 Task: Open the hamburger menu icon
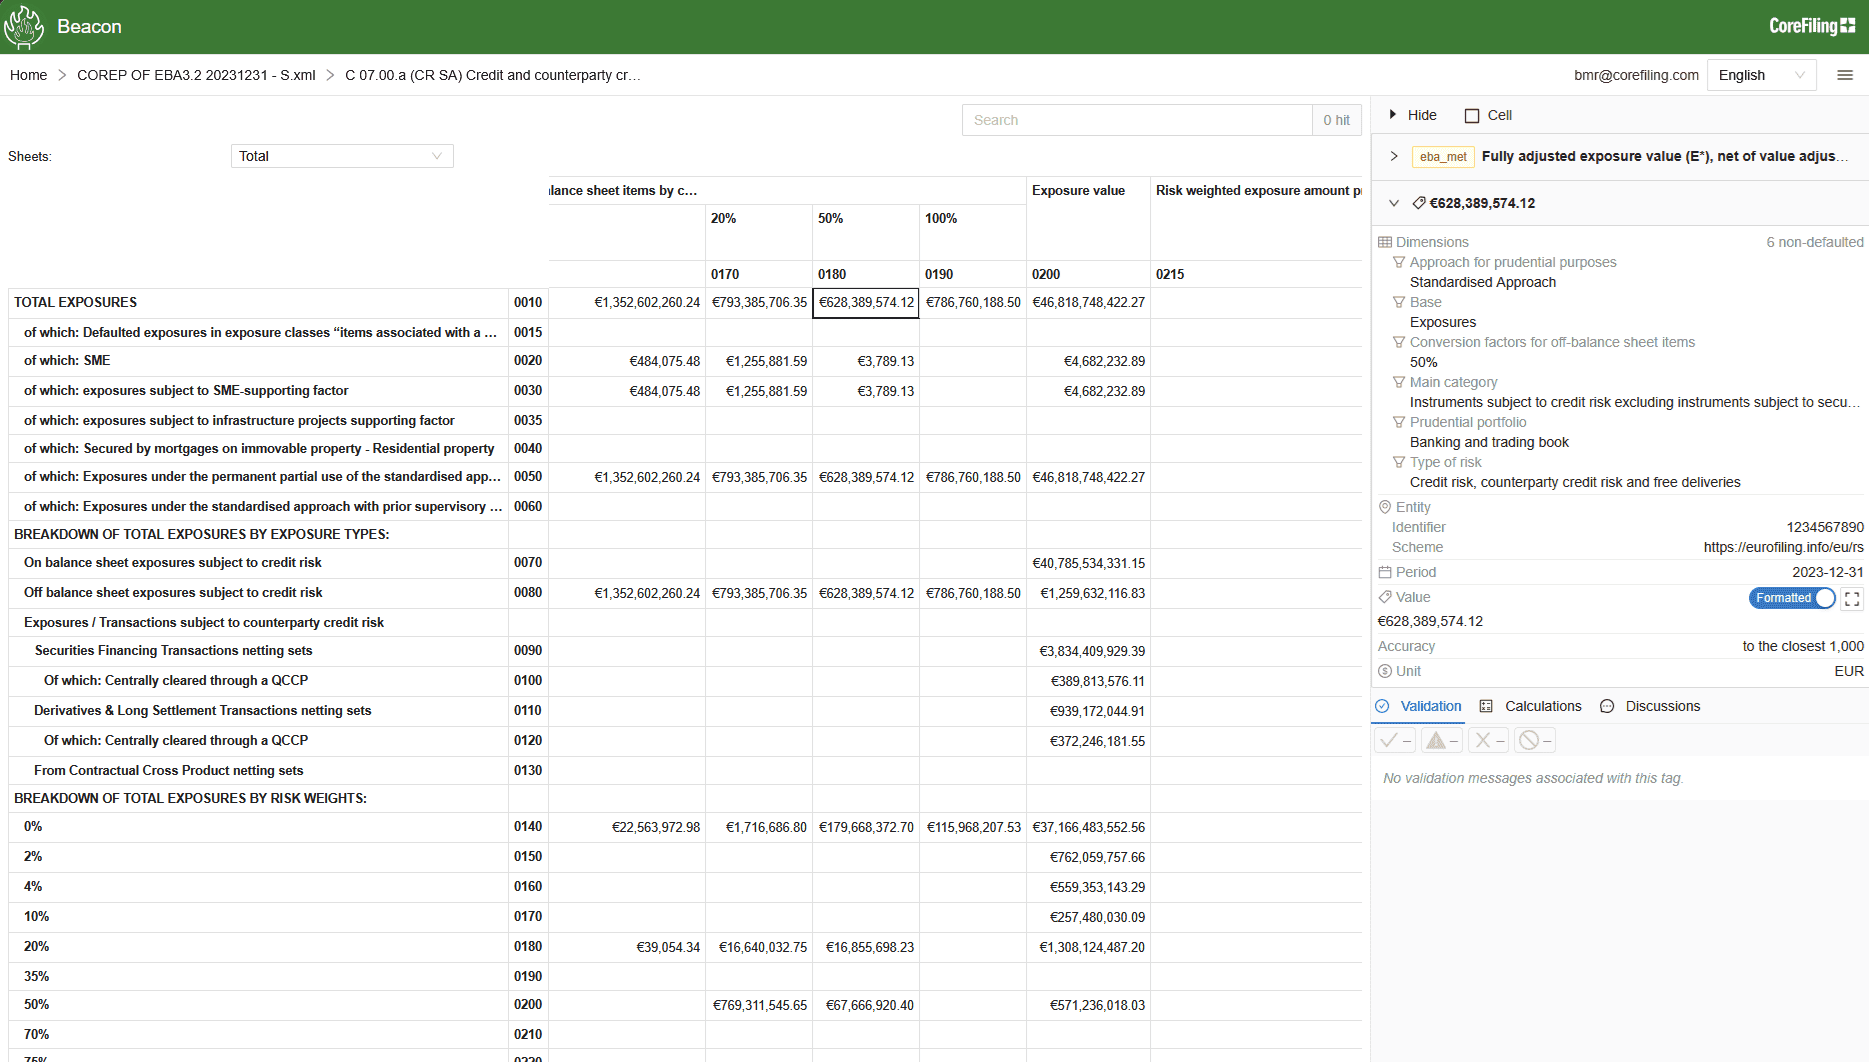click(1845, 75)
